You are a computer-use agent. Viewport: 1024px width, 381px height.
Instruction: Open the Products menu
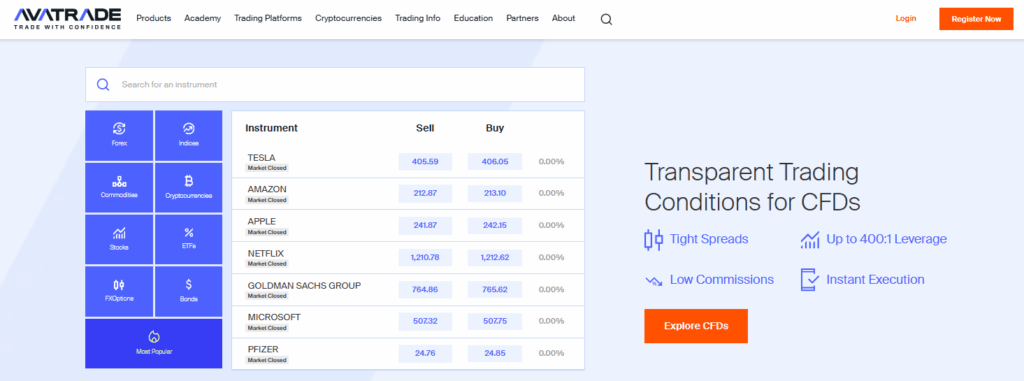(153, 18)
